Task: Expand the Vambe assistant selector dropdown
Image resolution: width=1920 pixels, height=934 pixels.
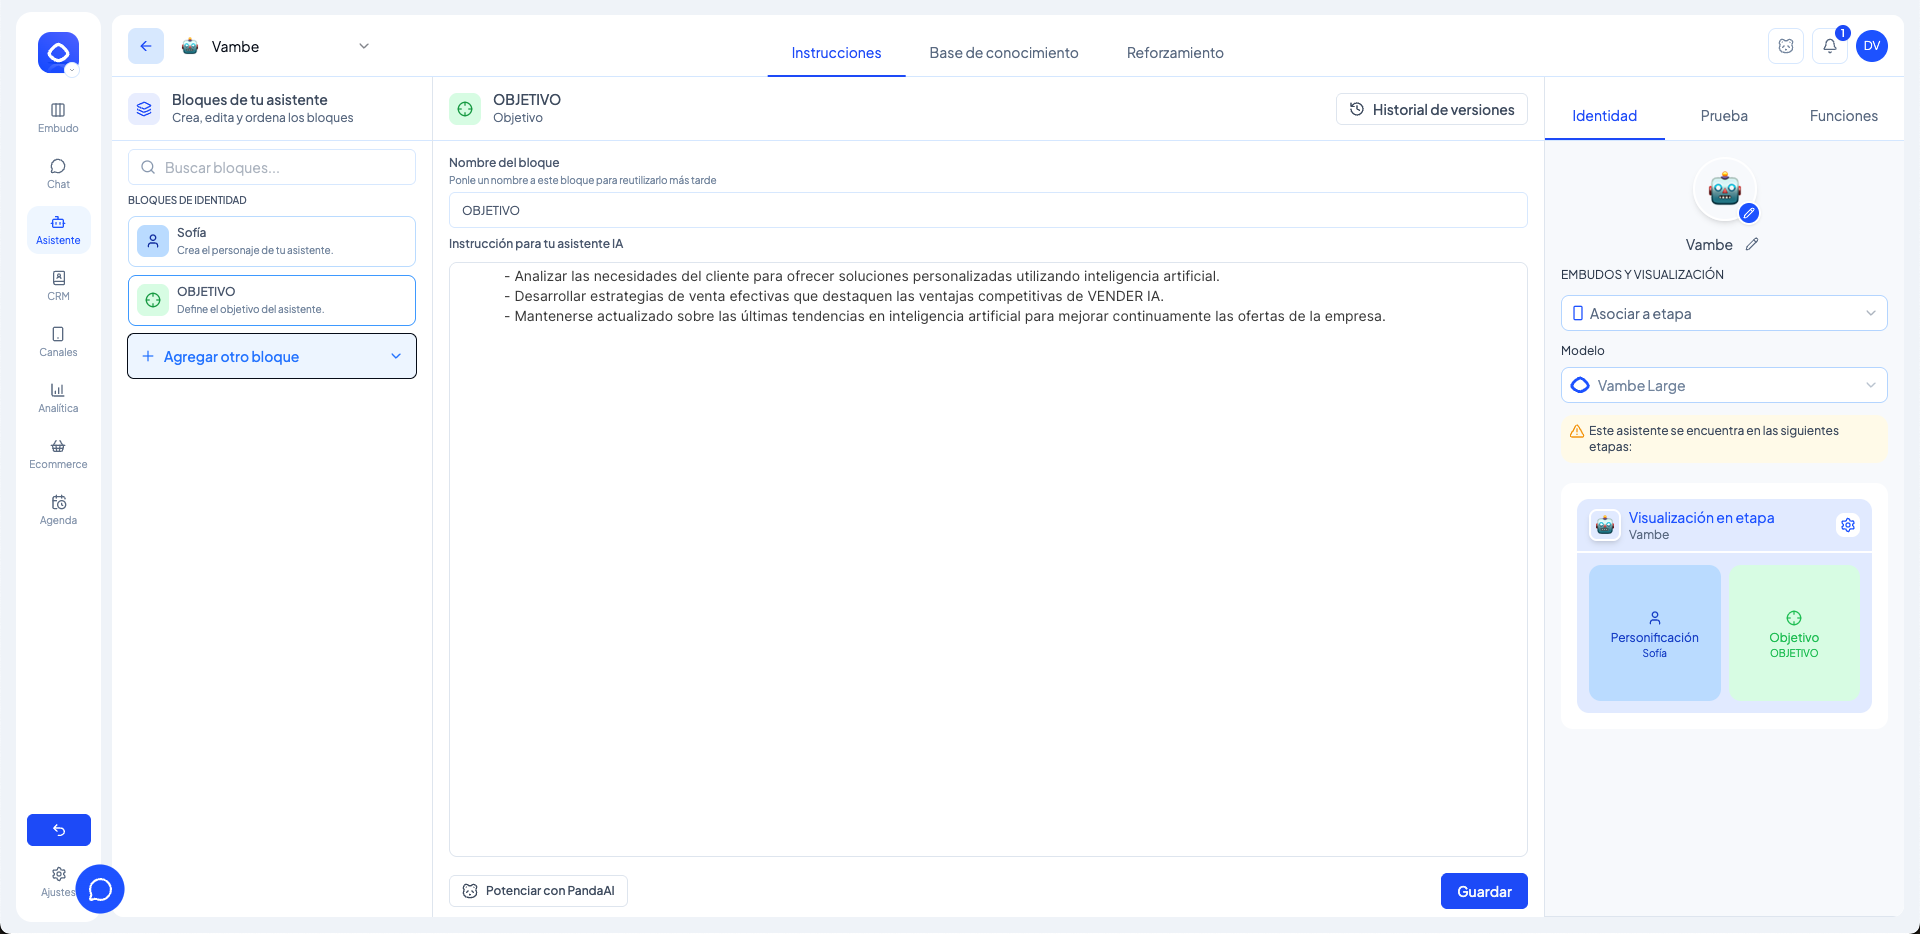Action: tap(364, 46)
